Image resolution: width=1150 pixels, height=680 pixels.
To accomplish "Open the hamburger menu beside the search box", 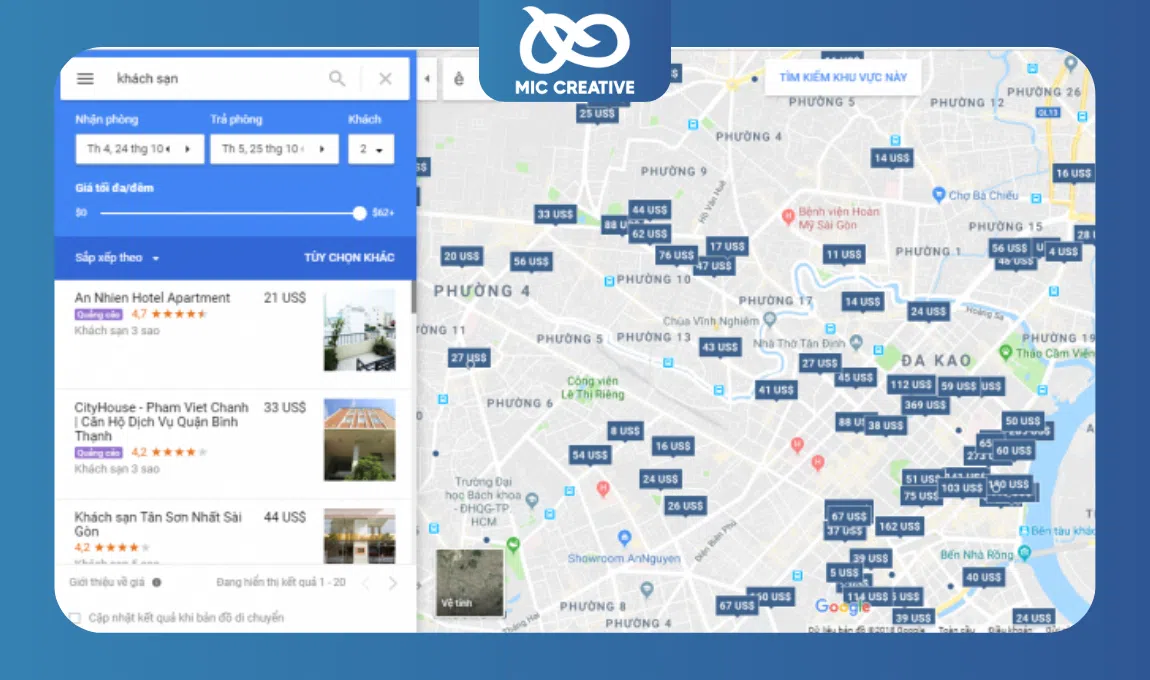I will click(85, 78).
